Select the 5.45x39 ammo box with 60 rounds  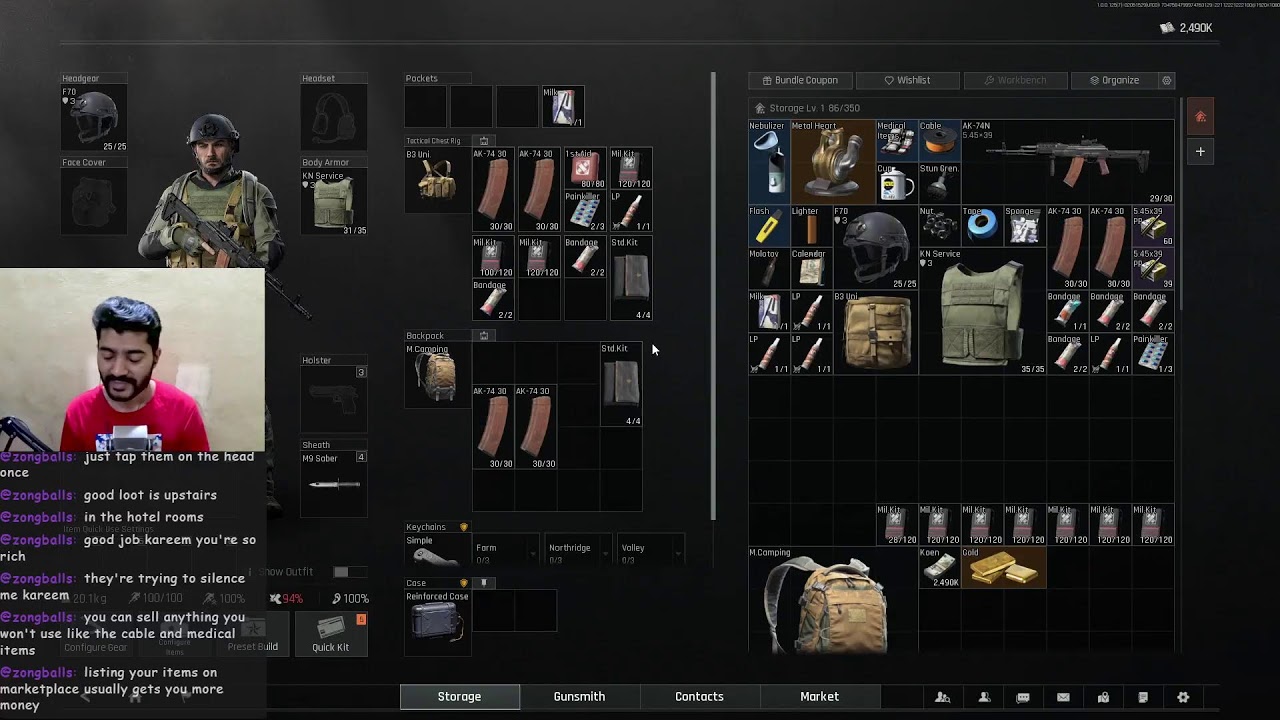(1153, 226)
